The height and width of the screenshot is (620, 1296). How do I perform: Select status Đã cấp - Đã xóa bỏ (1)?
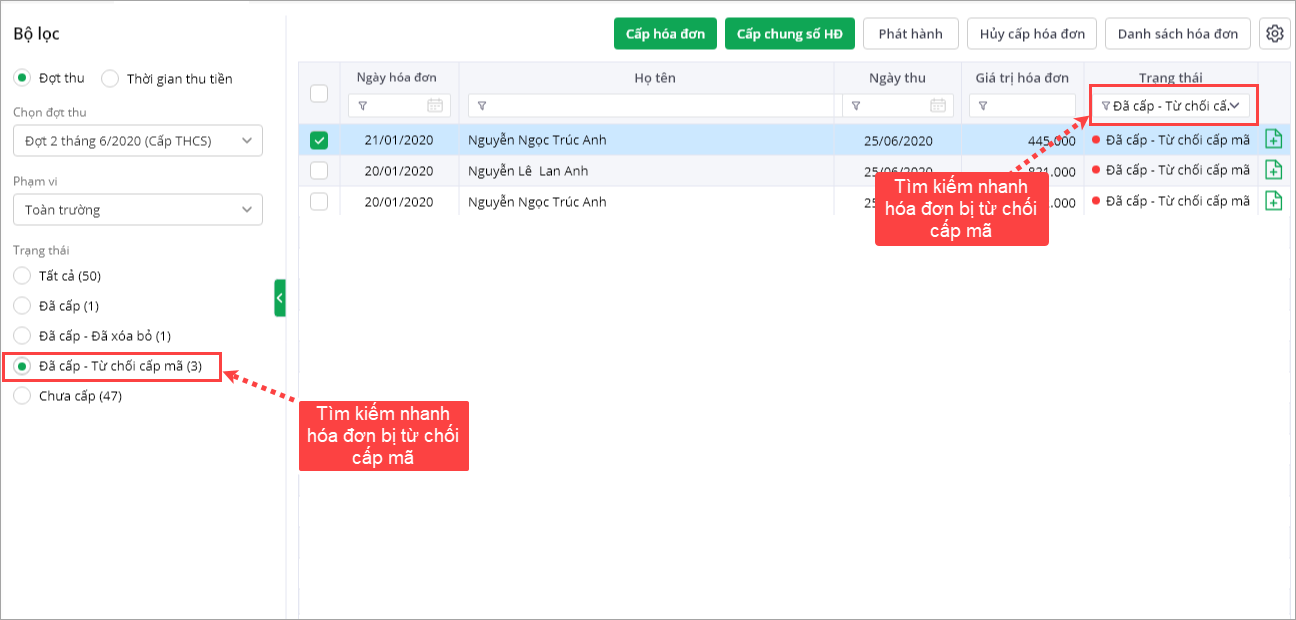pyautogui.click(x=22, y=336)
